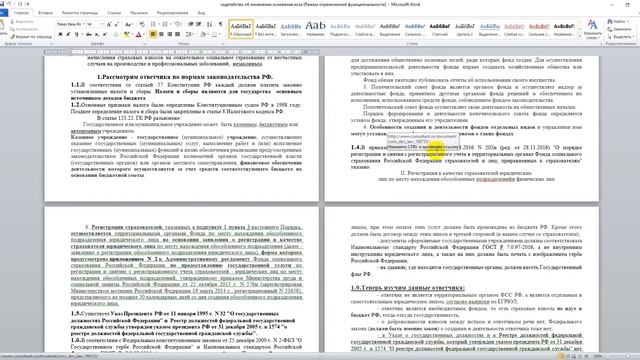Switch to print layout view in status bar
640x360 pixels.
click(x=562, y=356)
